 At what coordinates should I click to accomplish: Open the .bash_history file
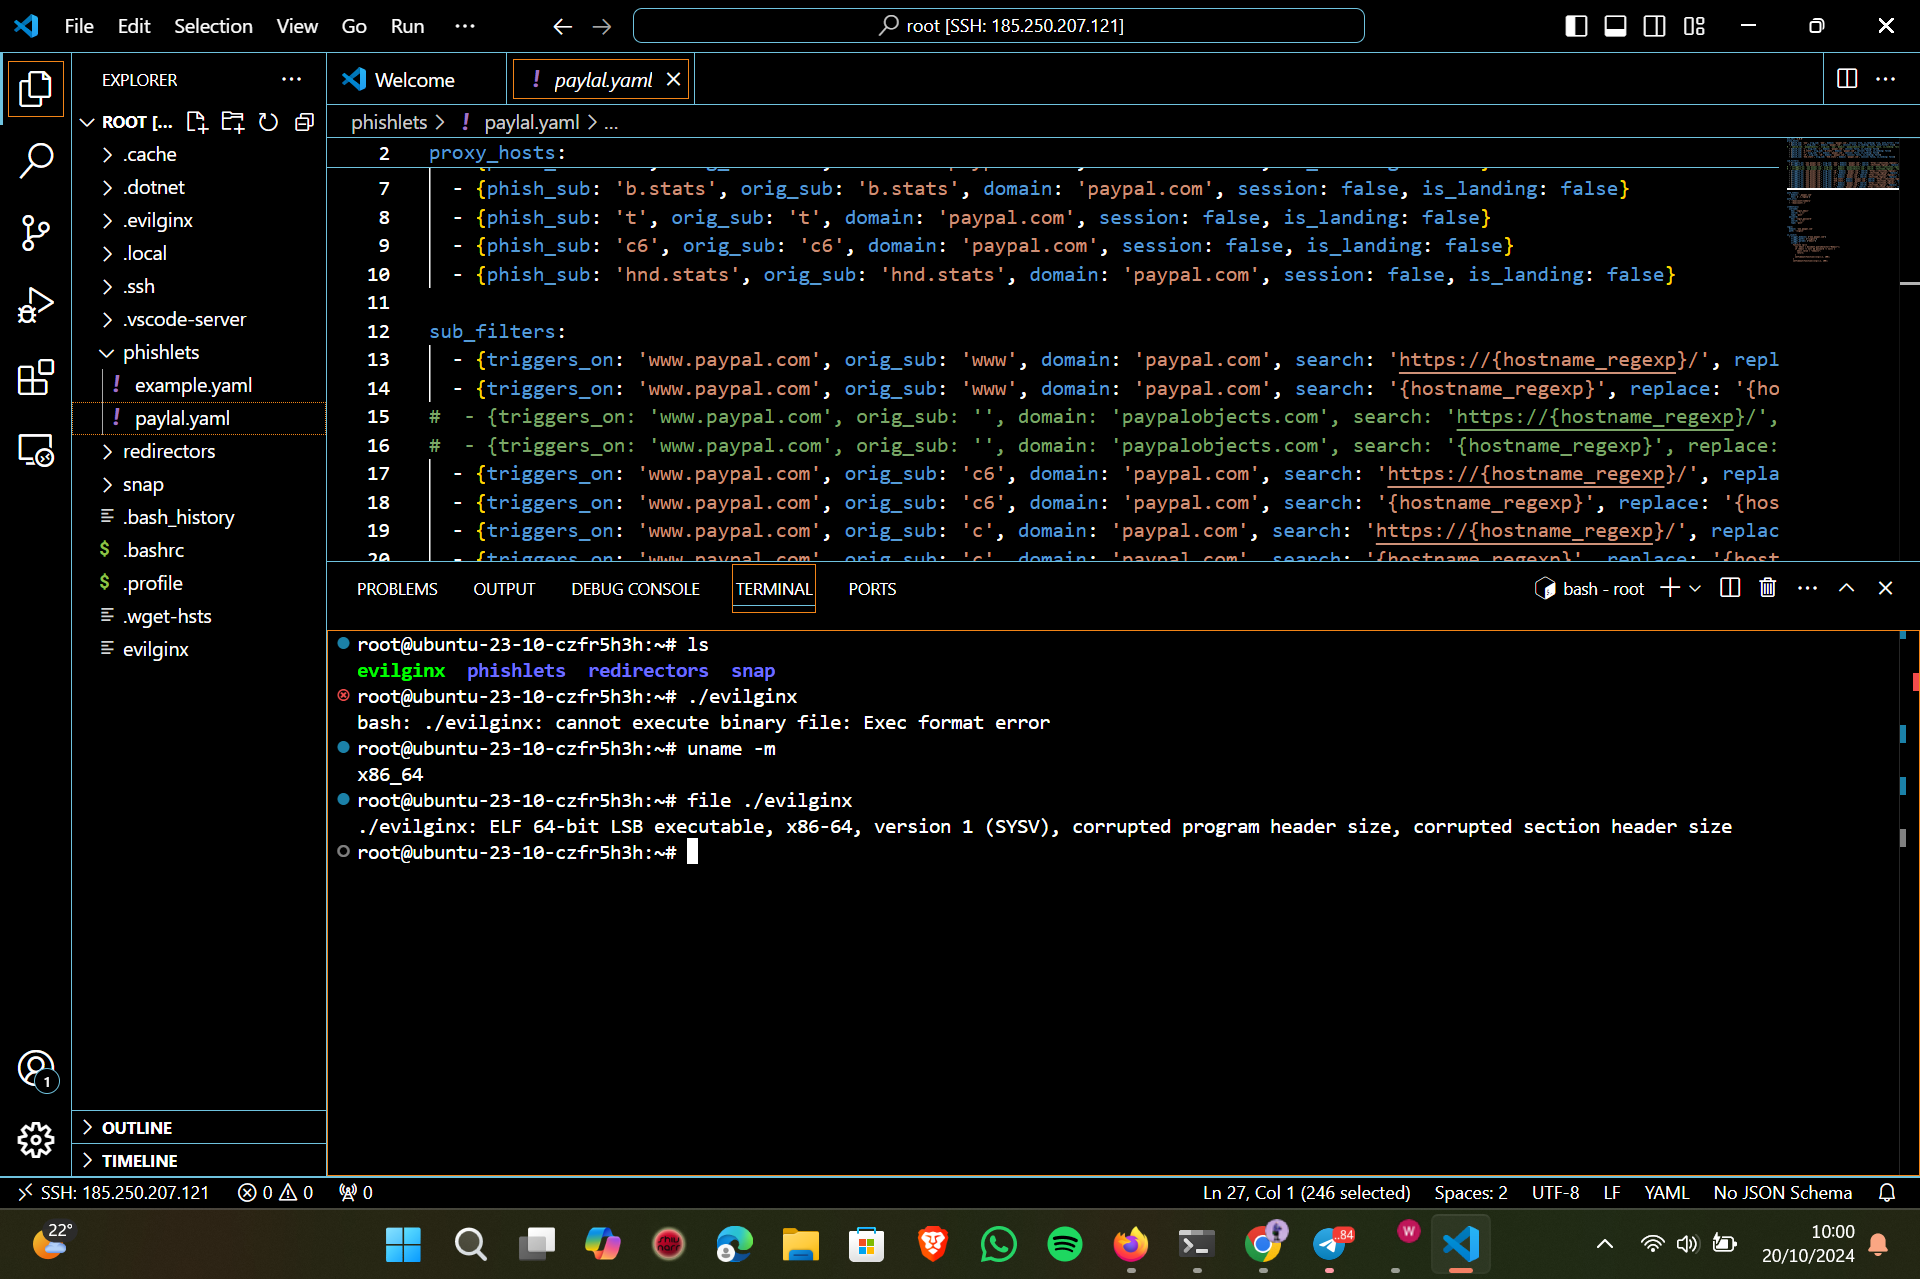pos(199,517)
